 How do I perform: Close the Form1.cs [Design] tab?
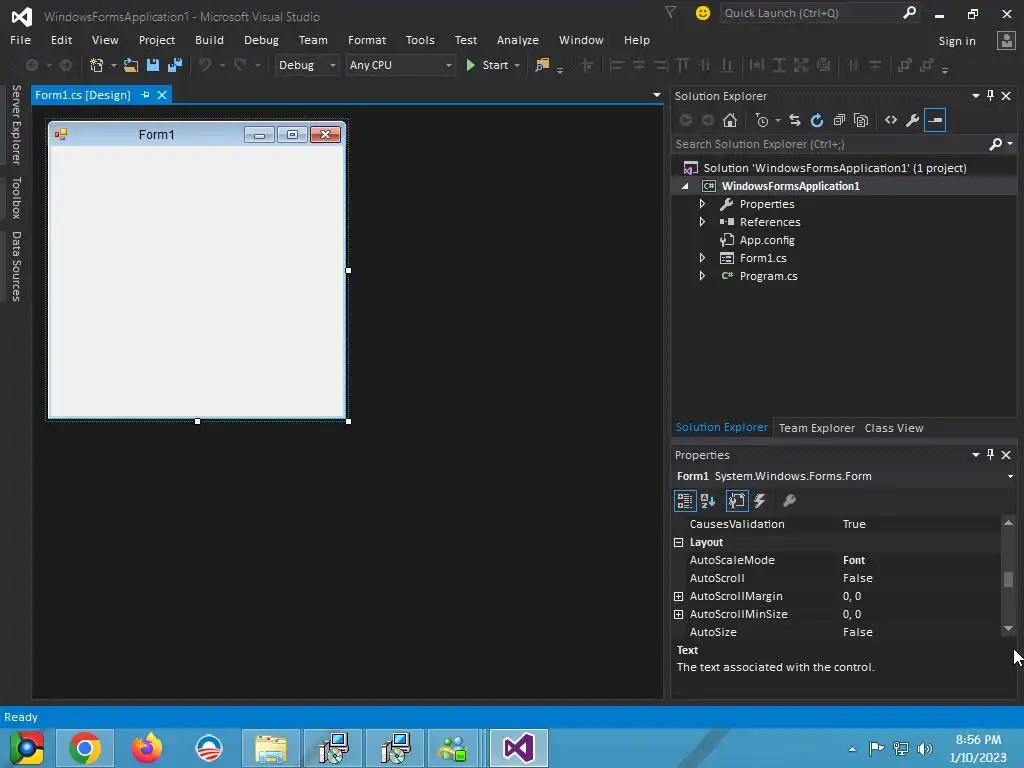[x=162, y=95]
